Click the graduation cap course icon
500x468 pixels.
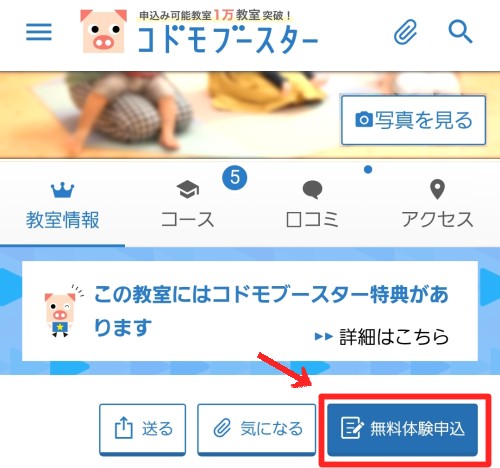pyautogui.click(x=188, y=189)
